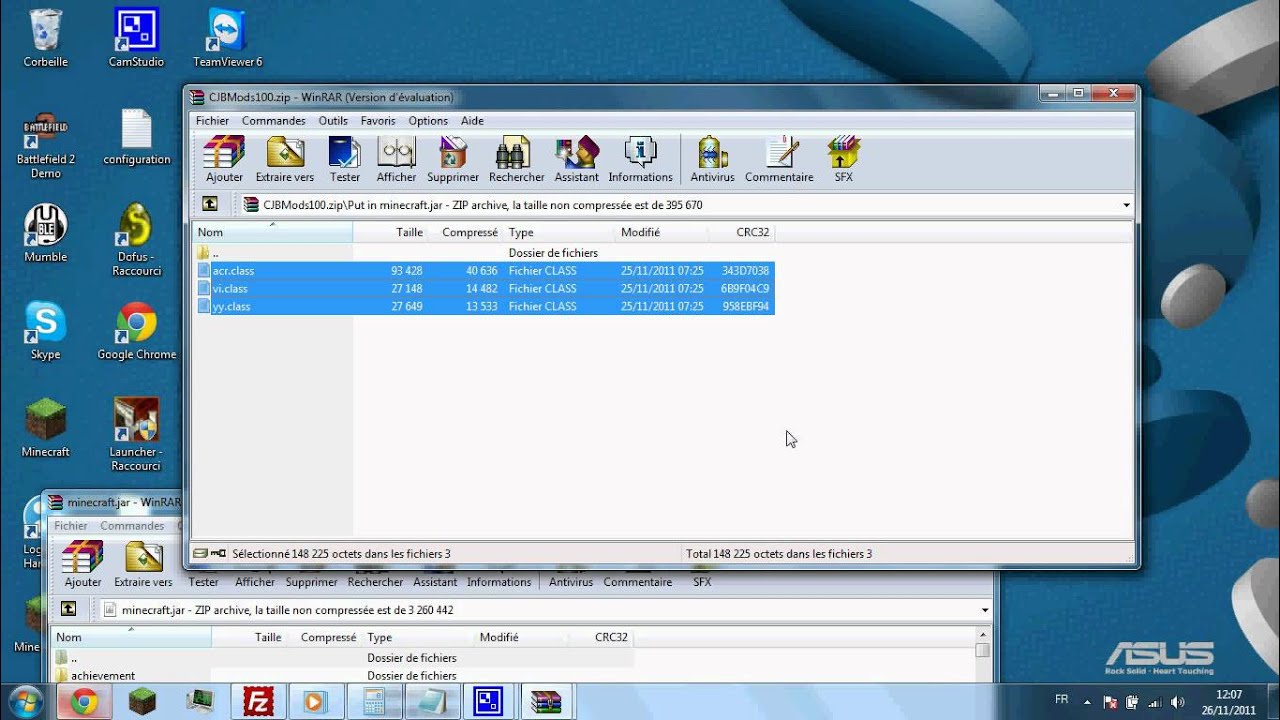Click the FileZilla icon in the taskbar
Viewport: 1280px width, 720px height.
[x=258, y=702]
